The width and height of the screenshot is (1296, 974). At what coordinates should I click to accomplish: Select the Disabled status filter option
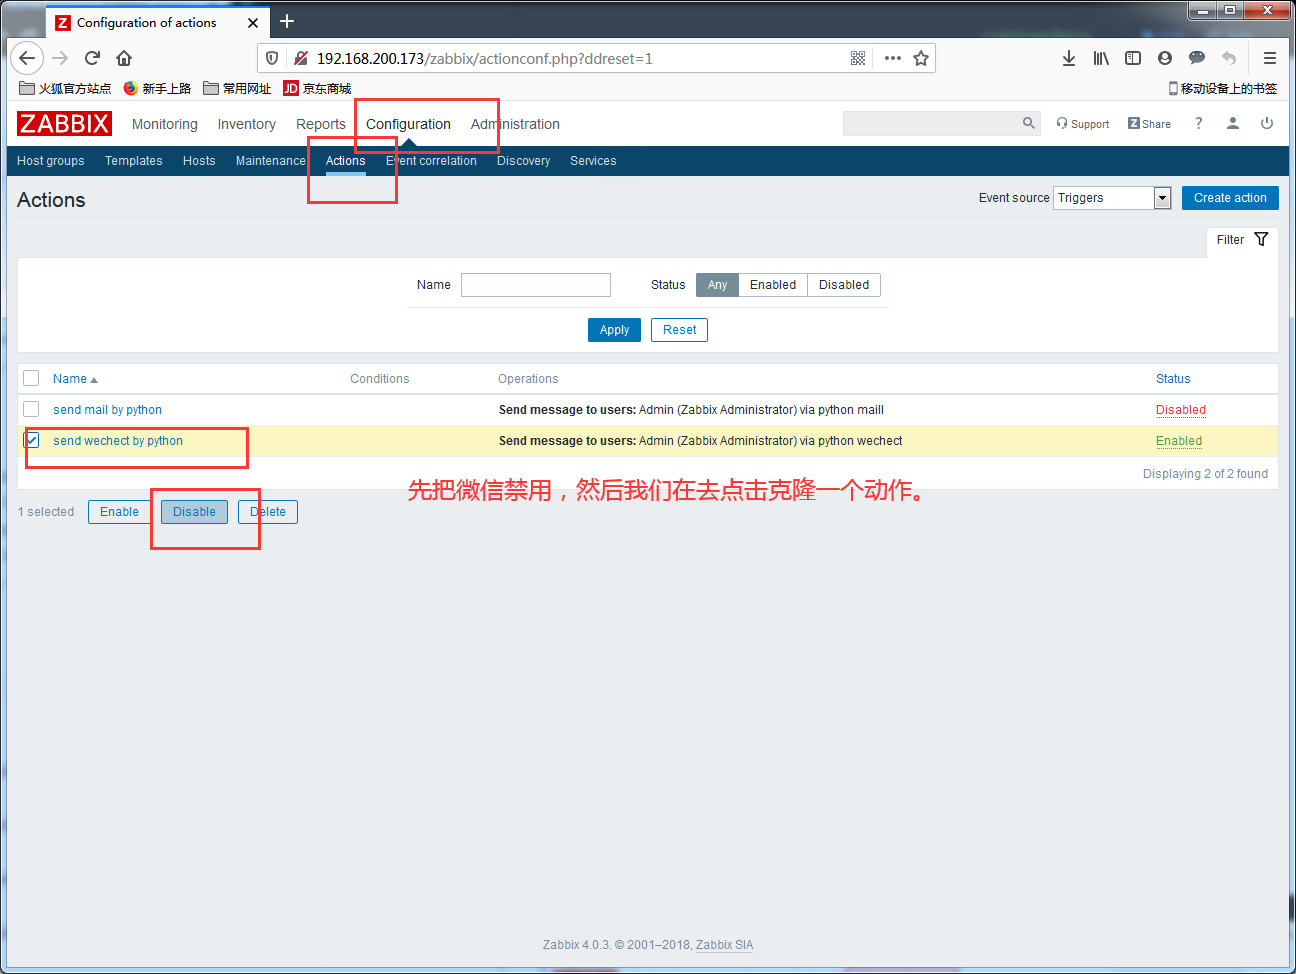[x=844, y=285]
